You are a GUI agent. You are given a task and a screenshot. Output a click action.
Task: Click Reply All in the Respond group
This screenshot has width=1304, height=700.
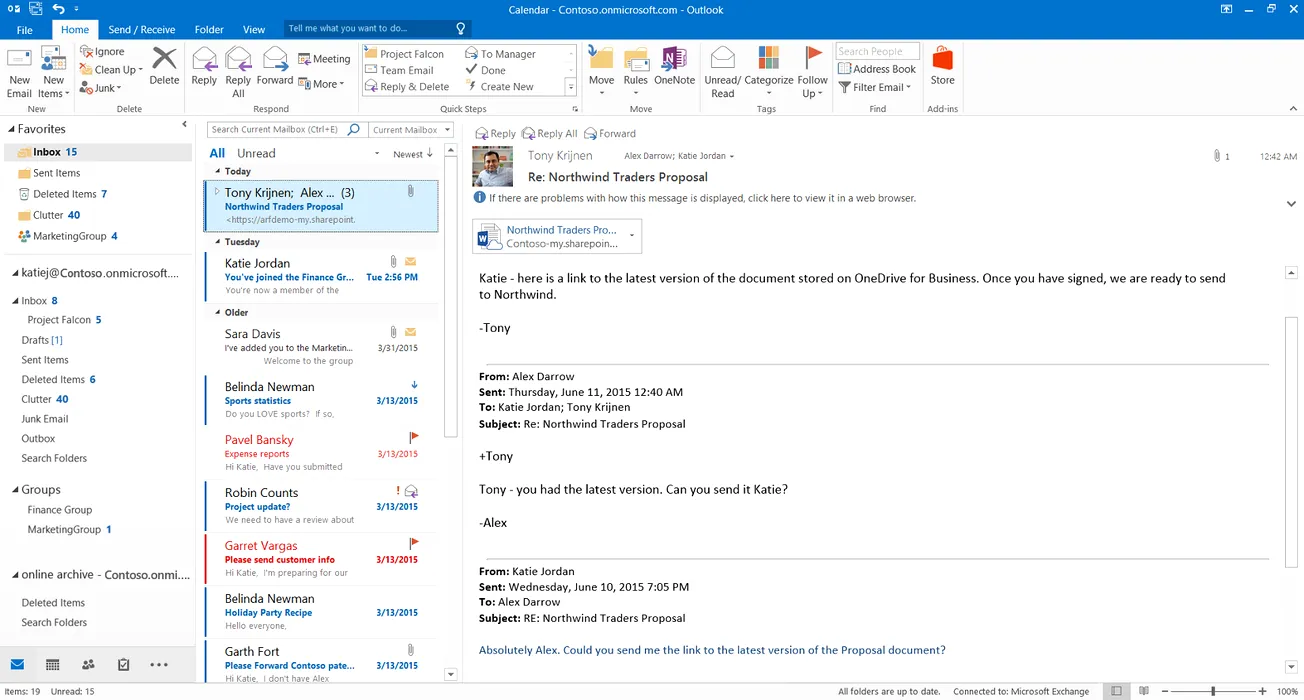click(x=238, y=61)
